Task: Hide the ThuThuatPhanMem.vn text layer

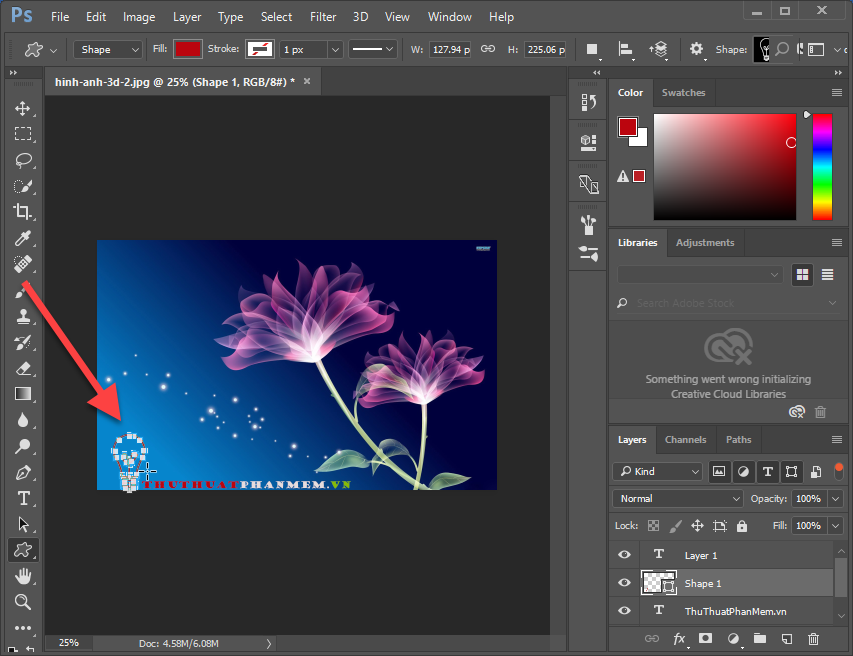Action: click(623, 611)
